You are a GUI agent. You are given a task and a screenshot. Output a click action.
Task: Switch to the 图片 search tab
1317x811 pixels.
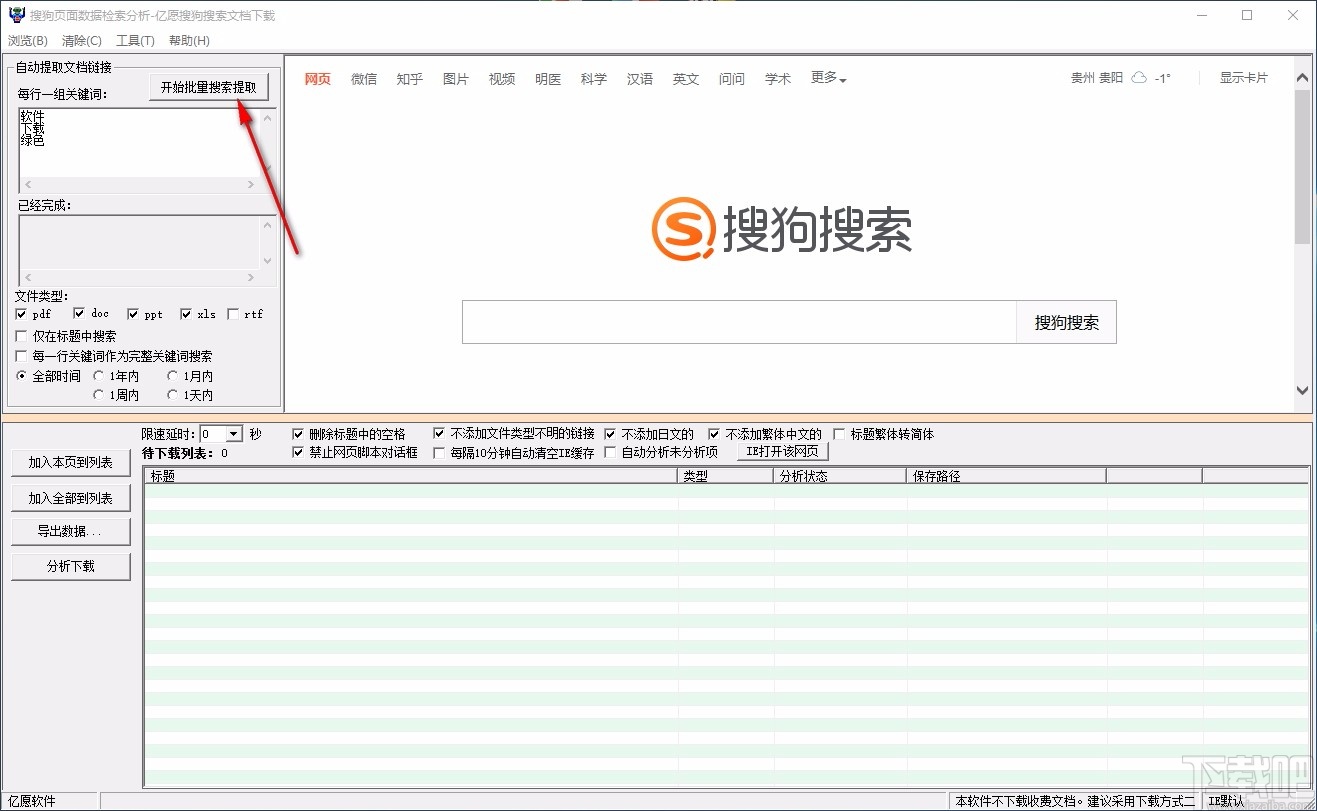tap(455, 78)
